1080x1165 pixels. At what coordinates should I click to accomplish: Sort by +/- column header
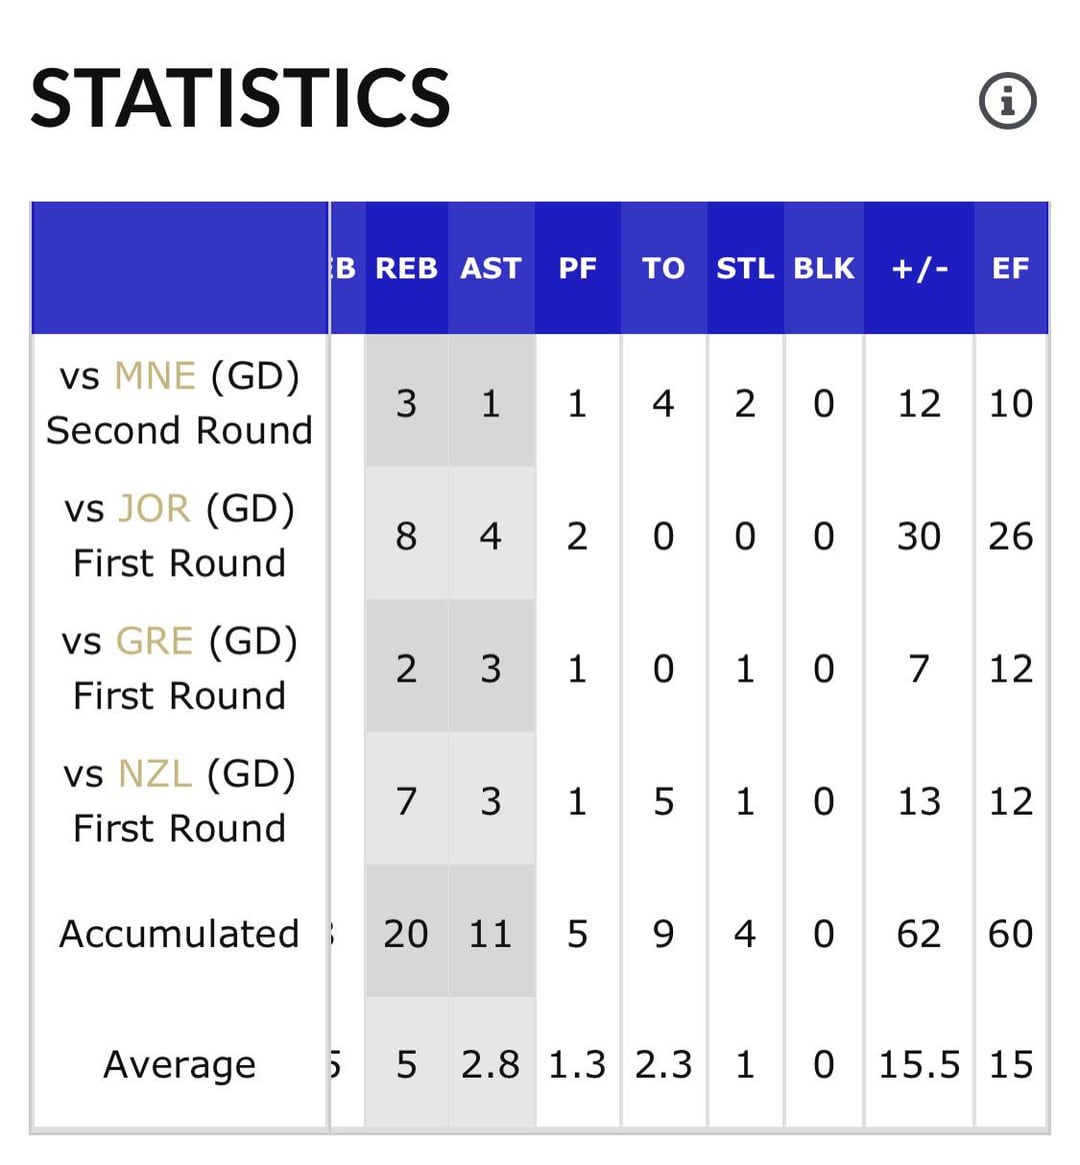[x=919, y=268]
